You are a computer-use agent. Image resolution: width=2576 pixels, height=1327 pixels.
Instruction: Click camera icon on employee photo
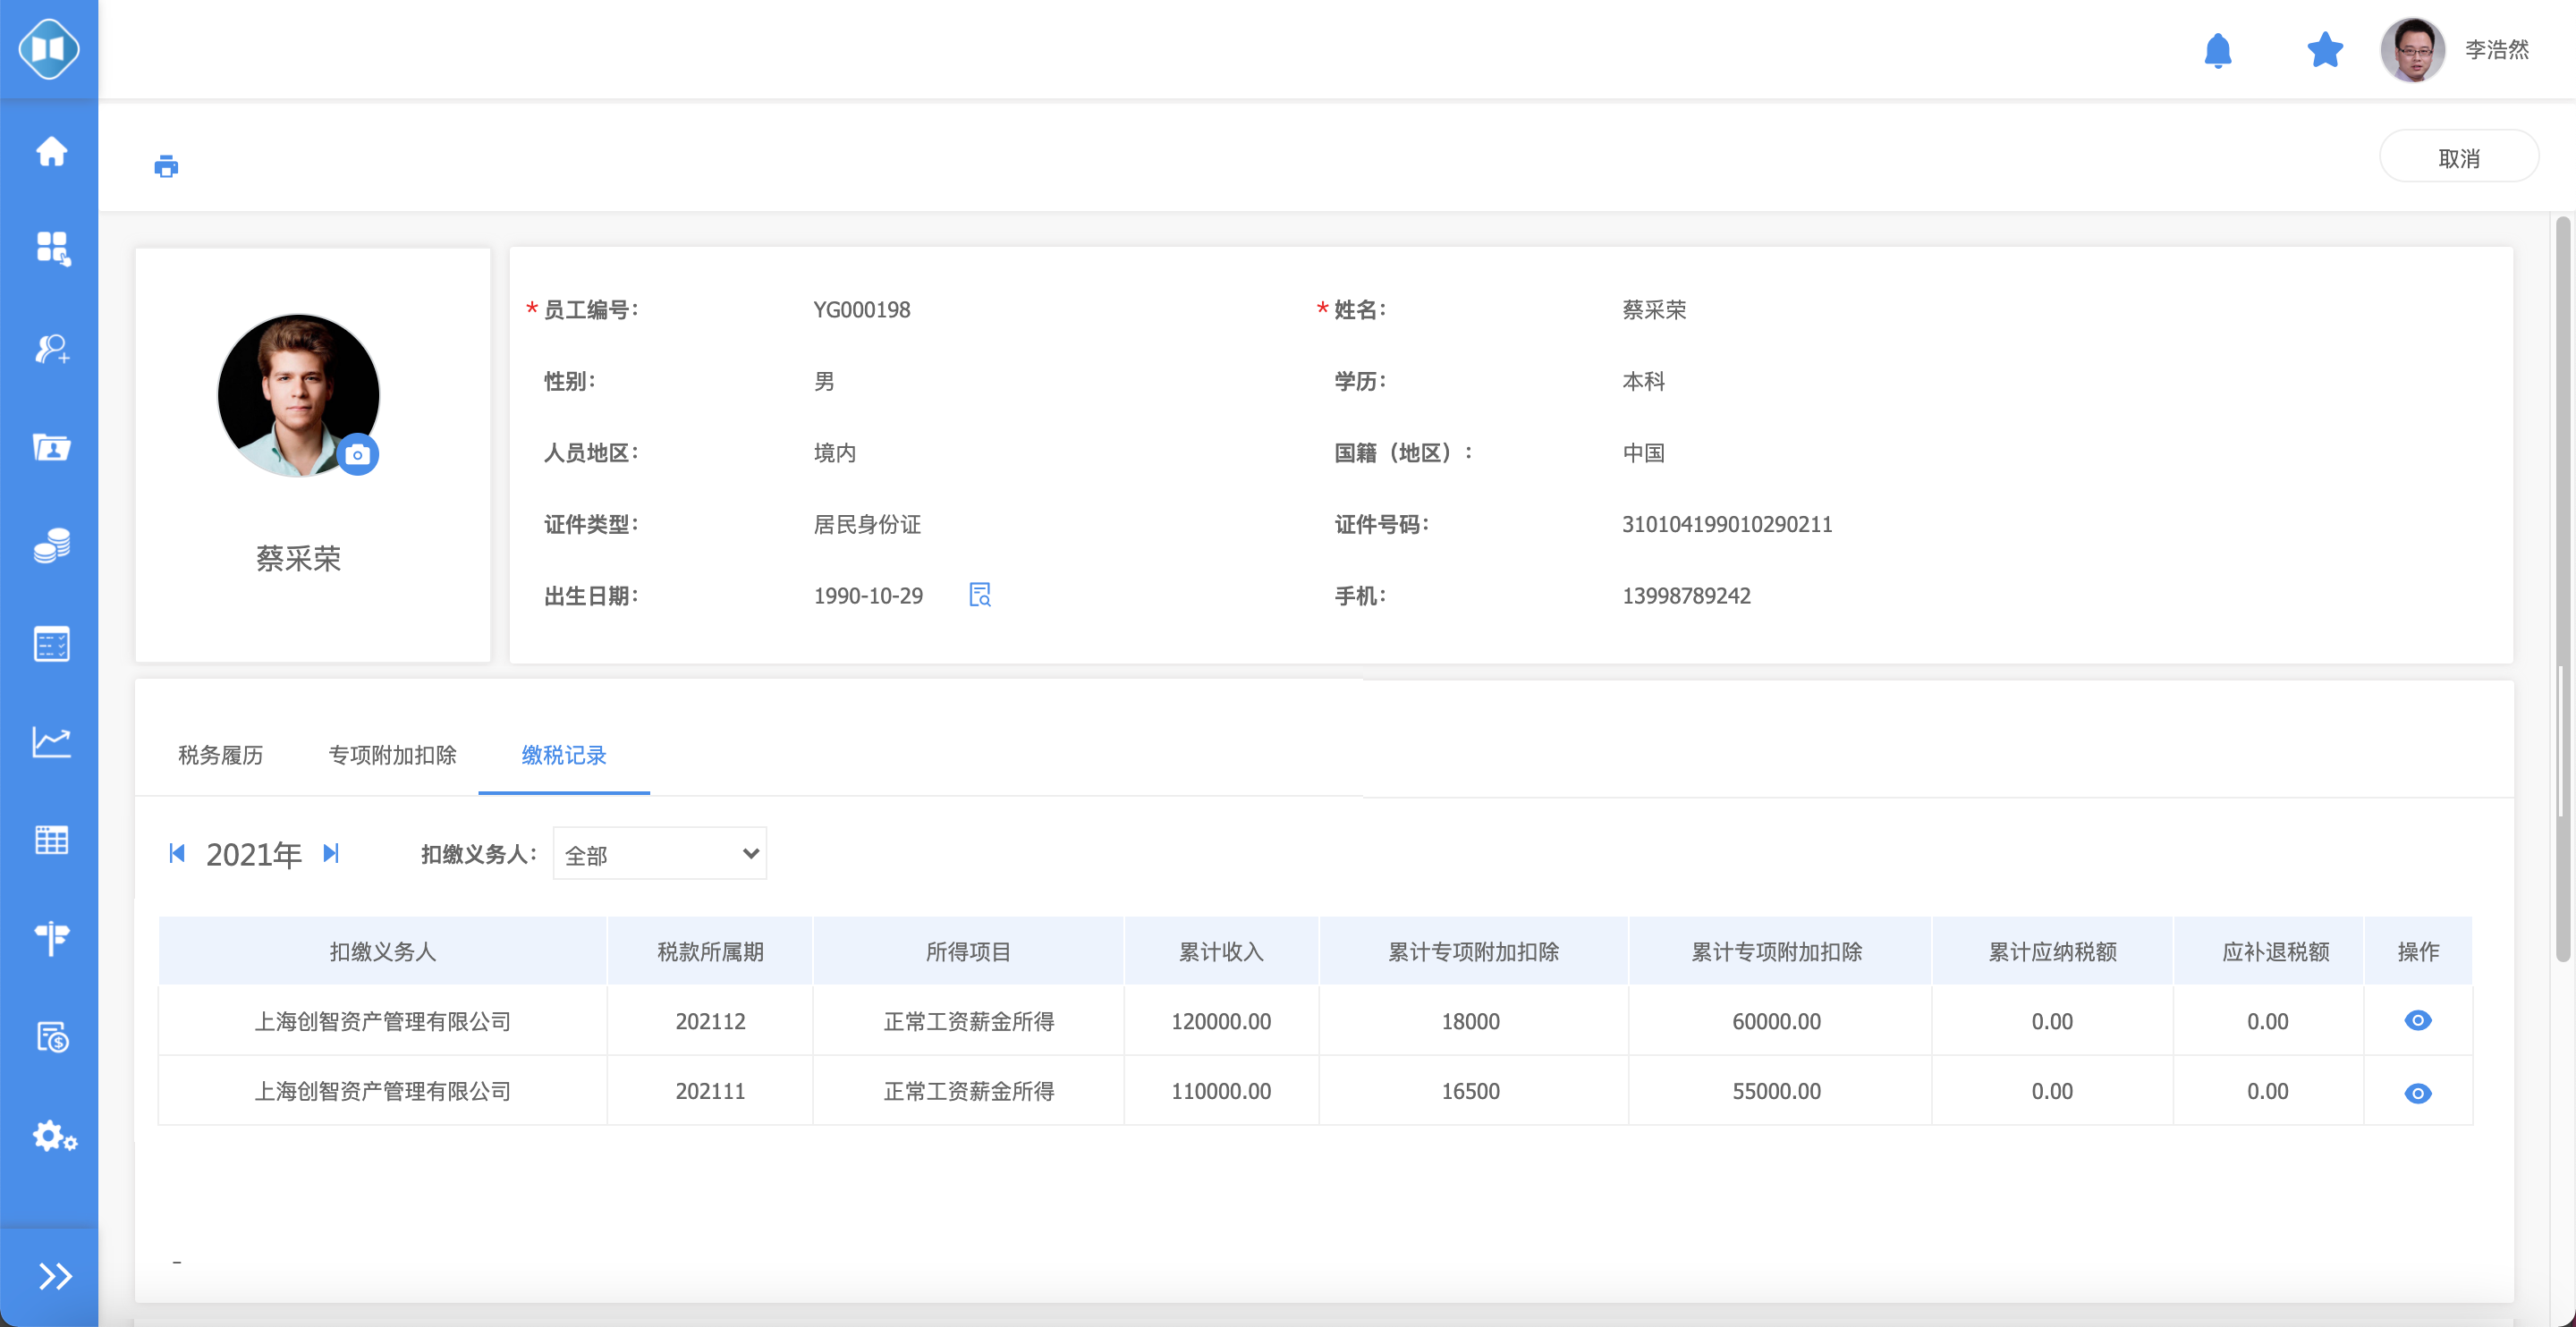coord(357,455)
